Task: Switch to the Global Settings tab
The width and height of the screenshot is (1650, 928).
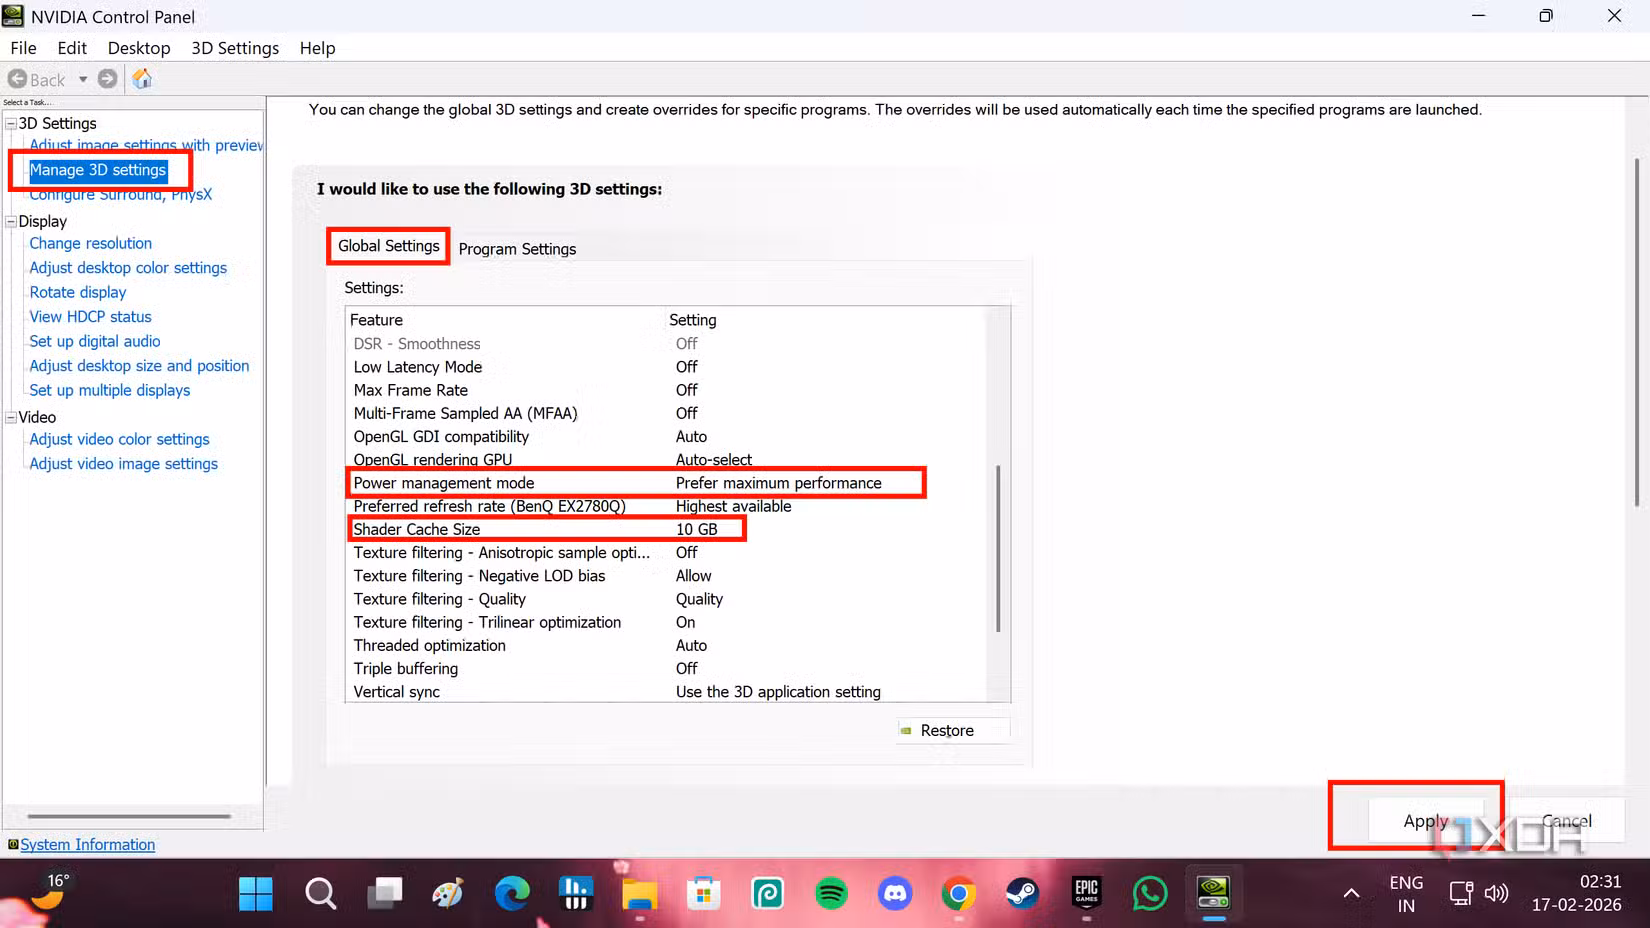Action: point(389,246)
